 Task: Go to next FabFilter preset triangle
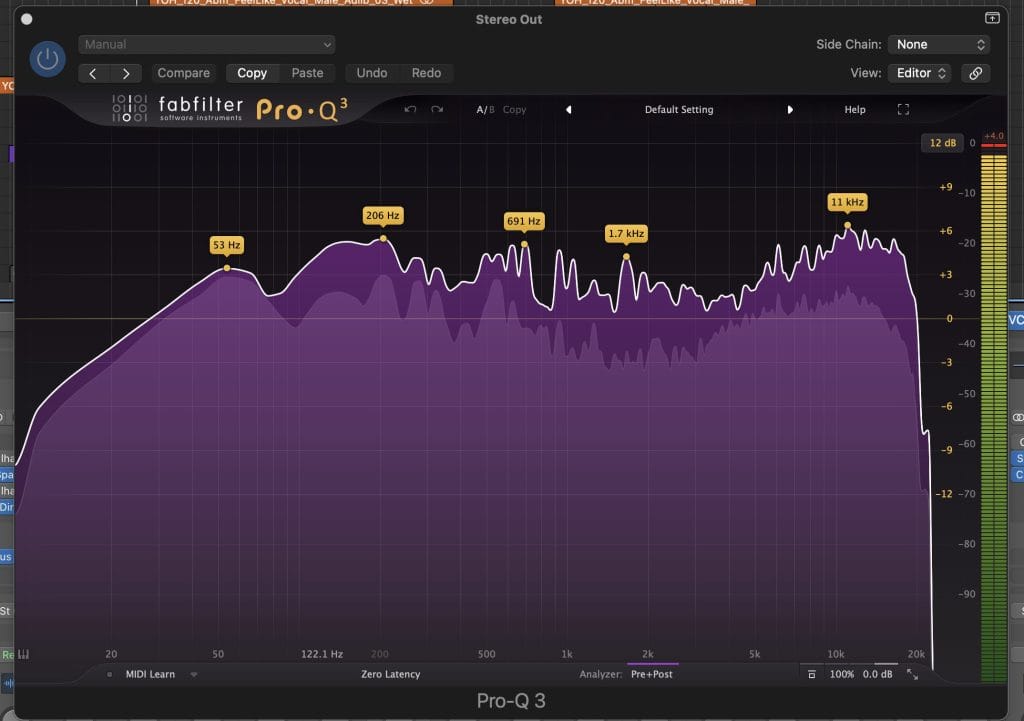(790, 110)
